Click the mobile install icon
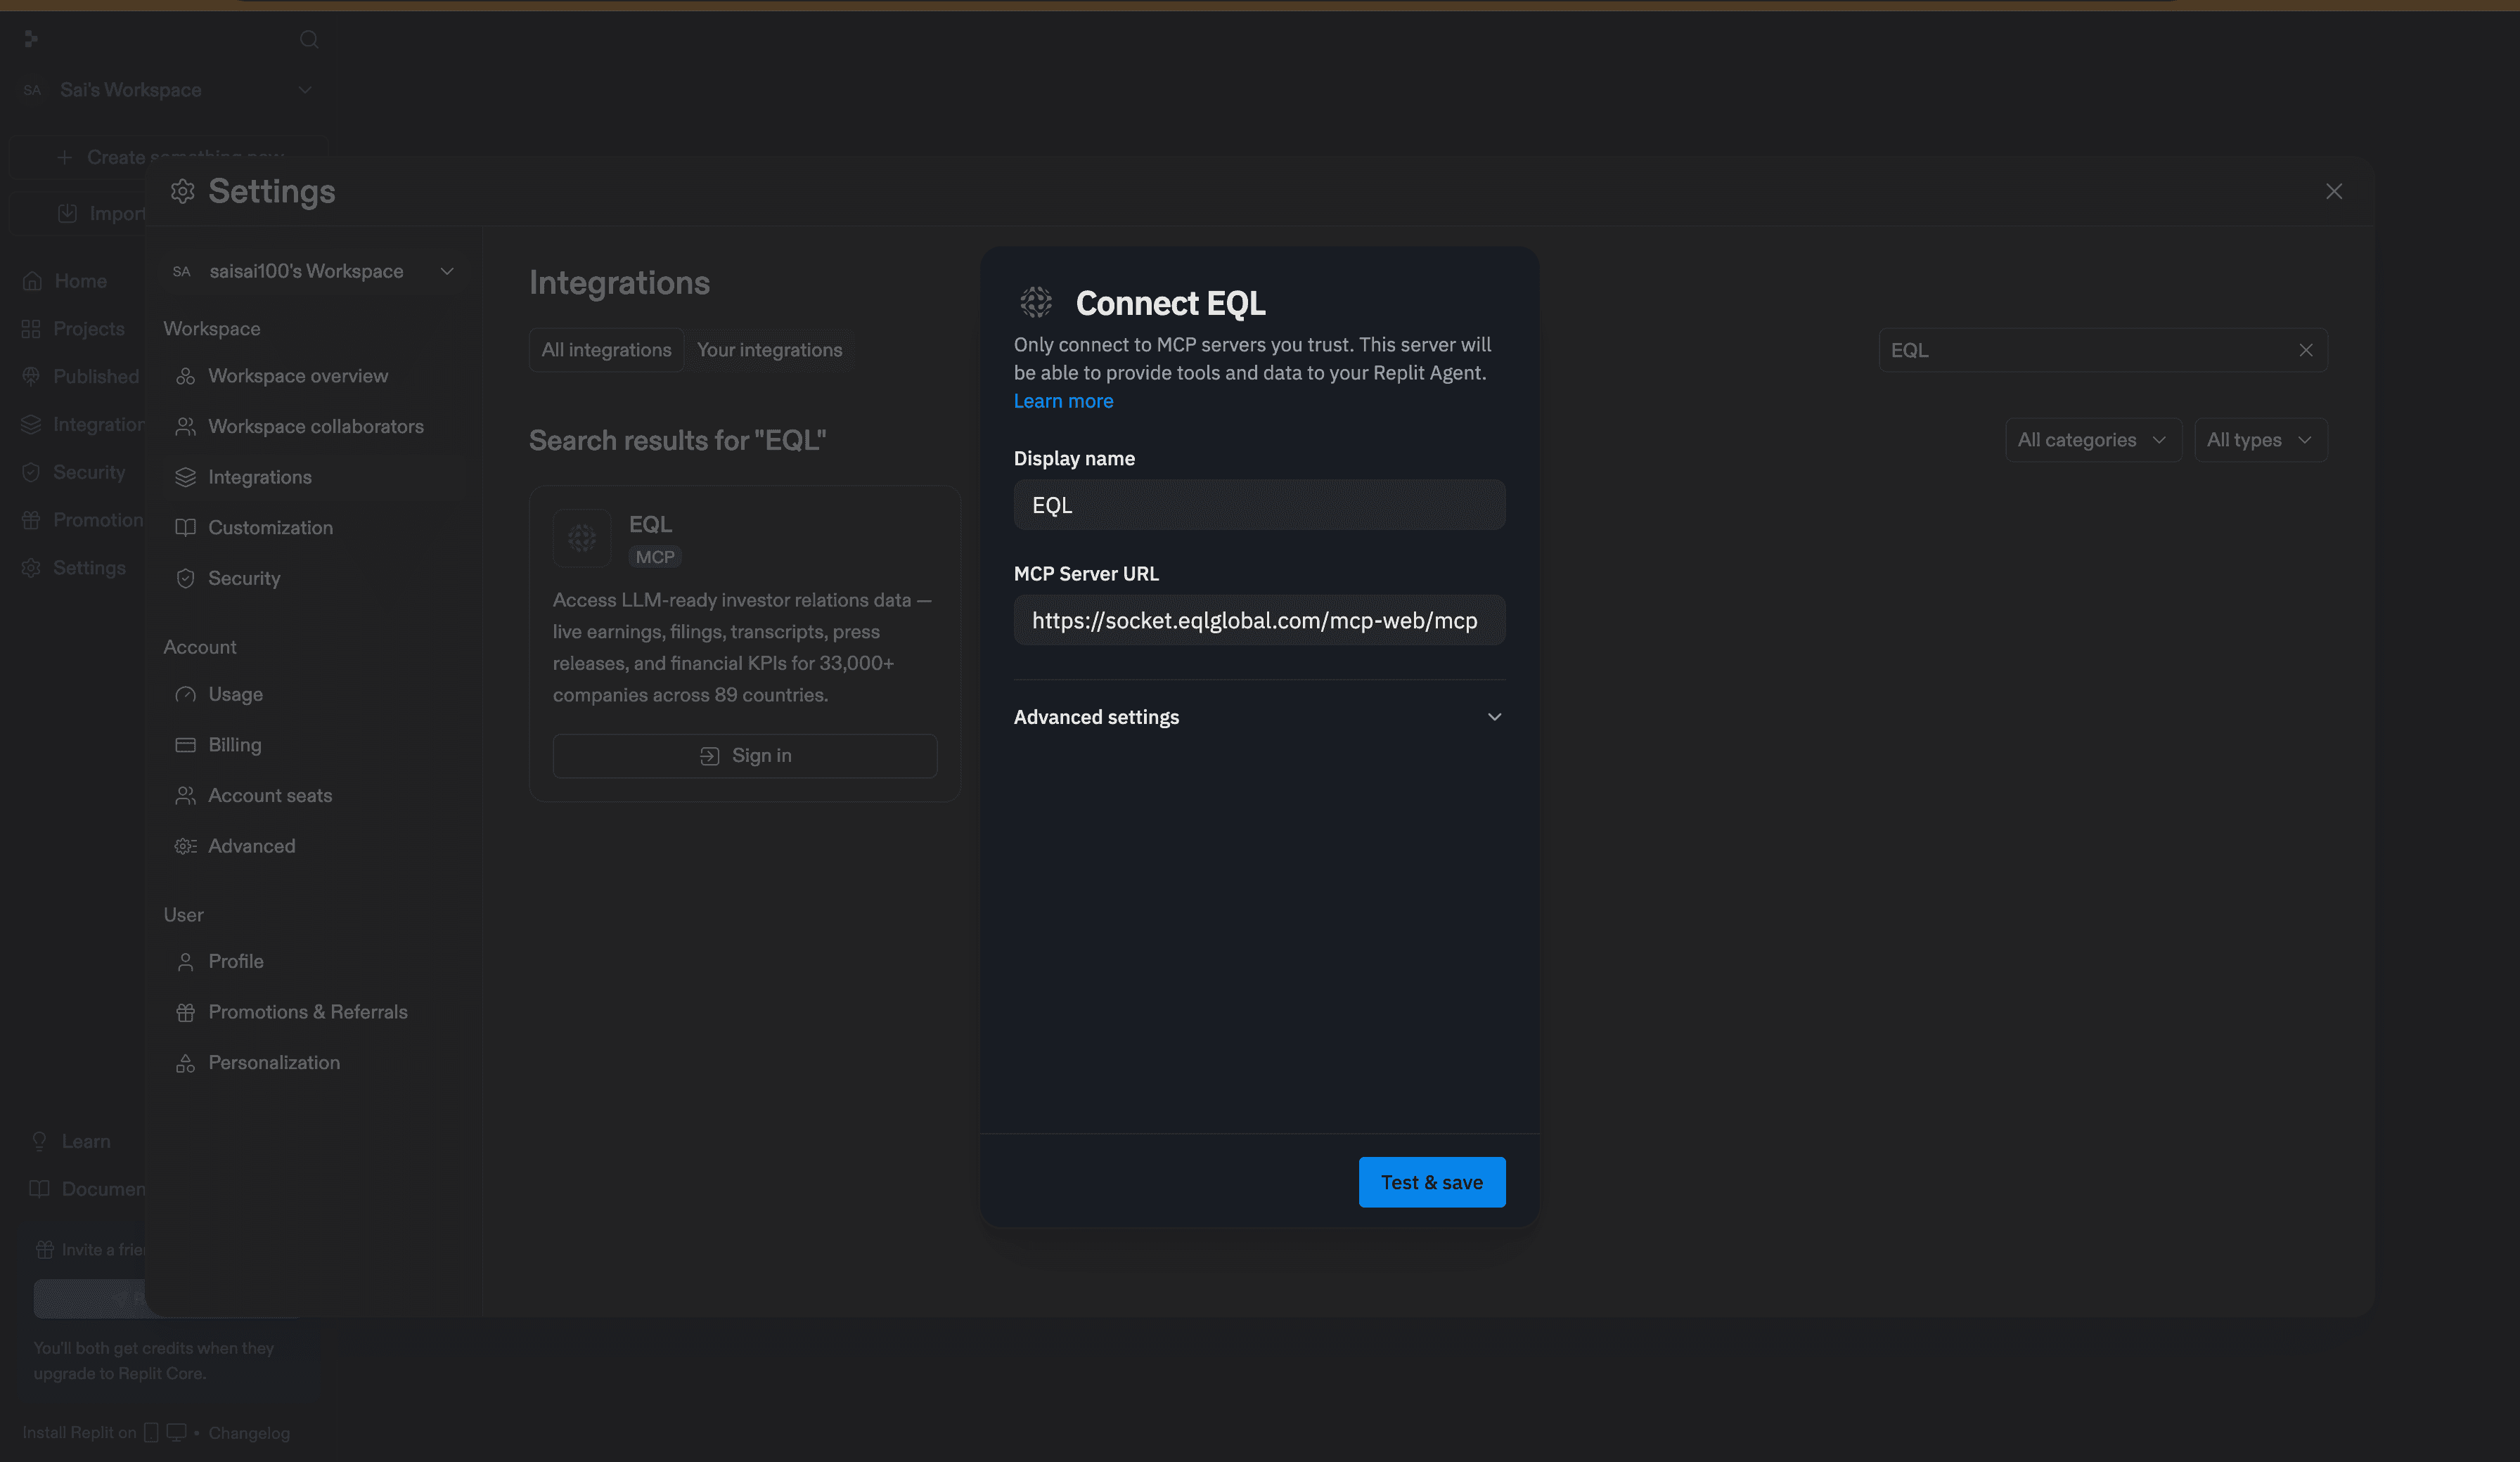 [151, 1432]
